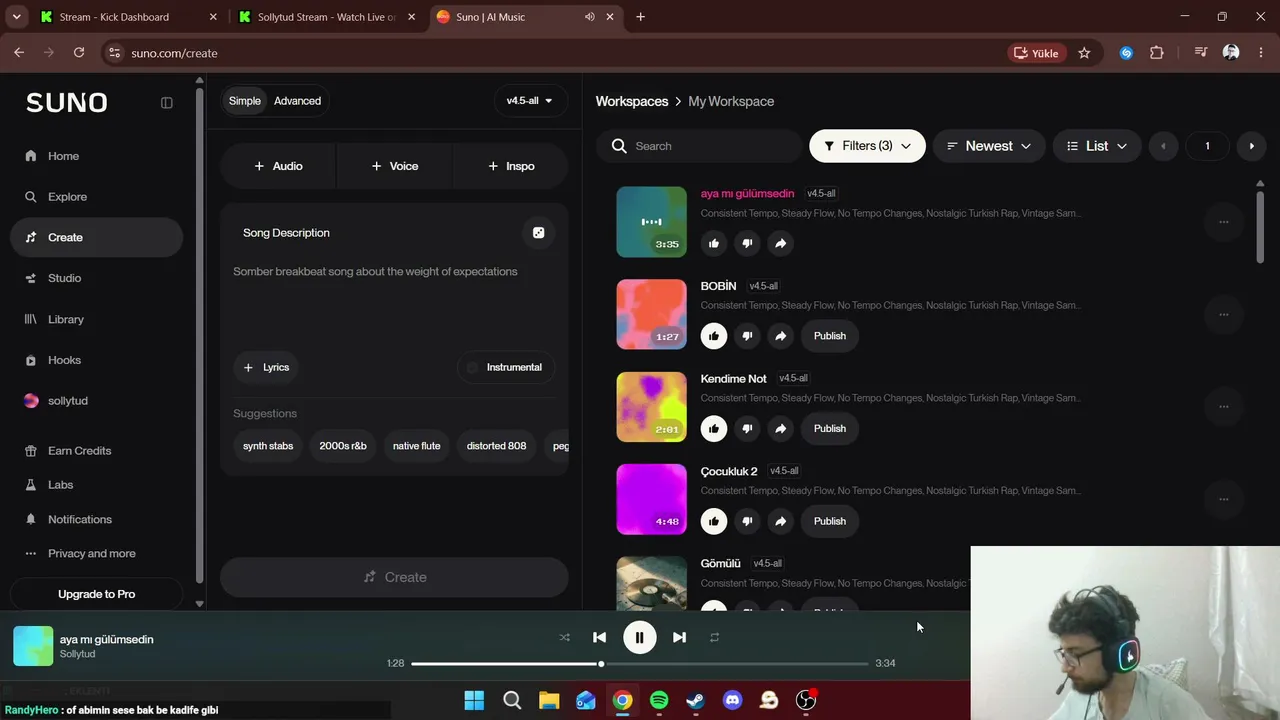Like the song Çocukluk 2

(x=714, y=521)
